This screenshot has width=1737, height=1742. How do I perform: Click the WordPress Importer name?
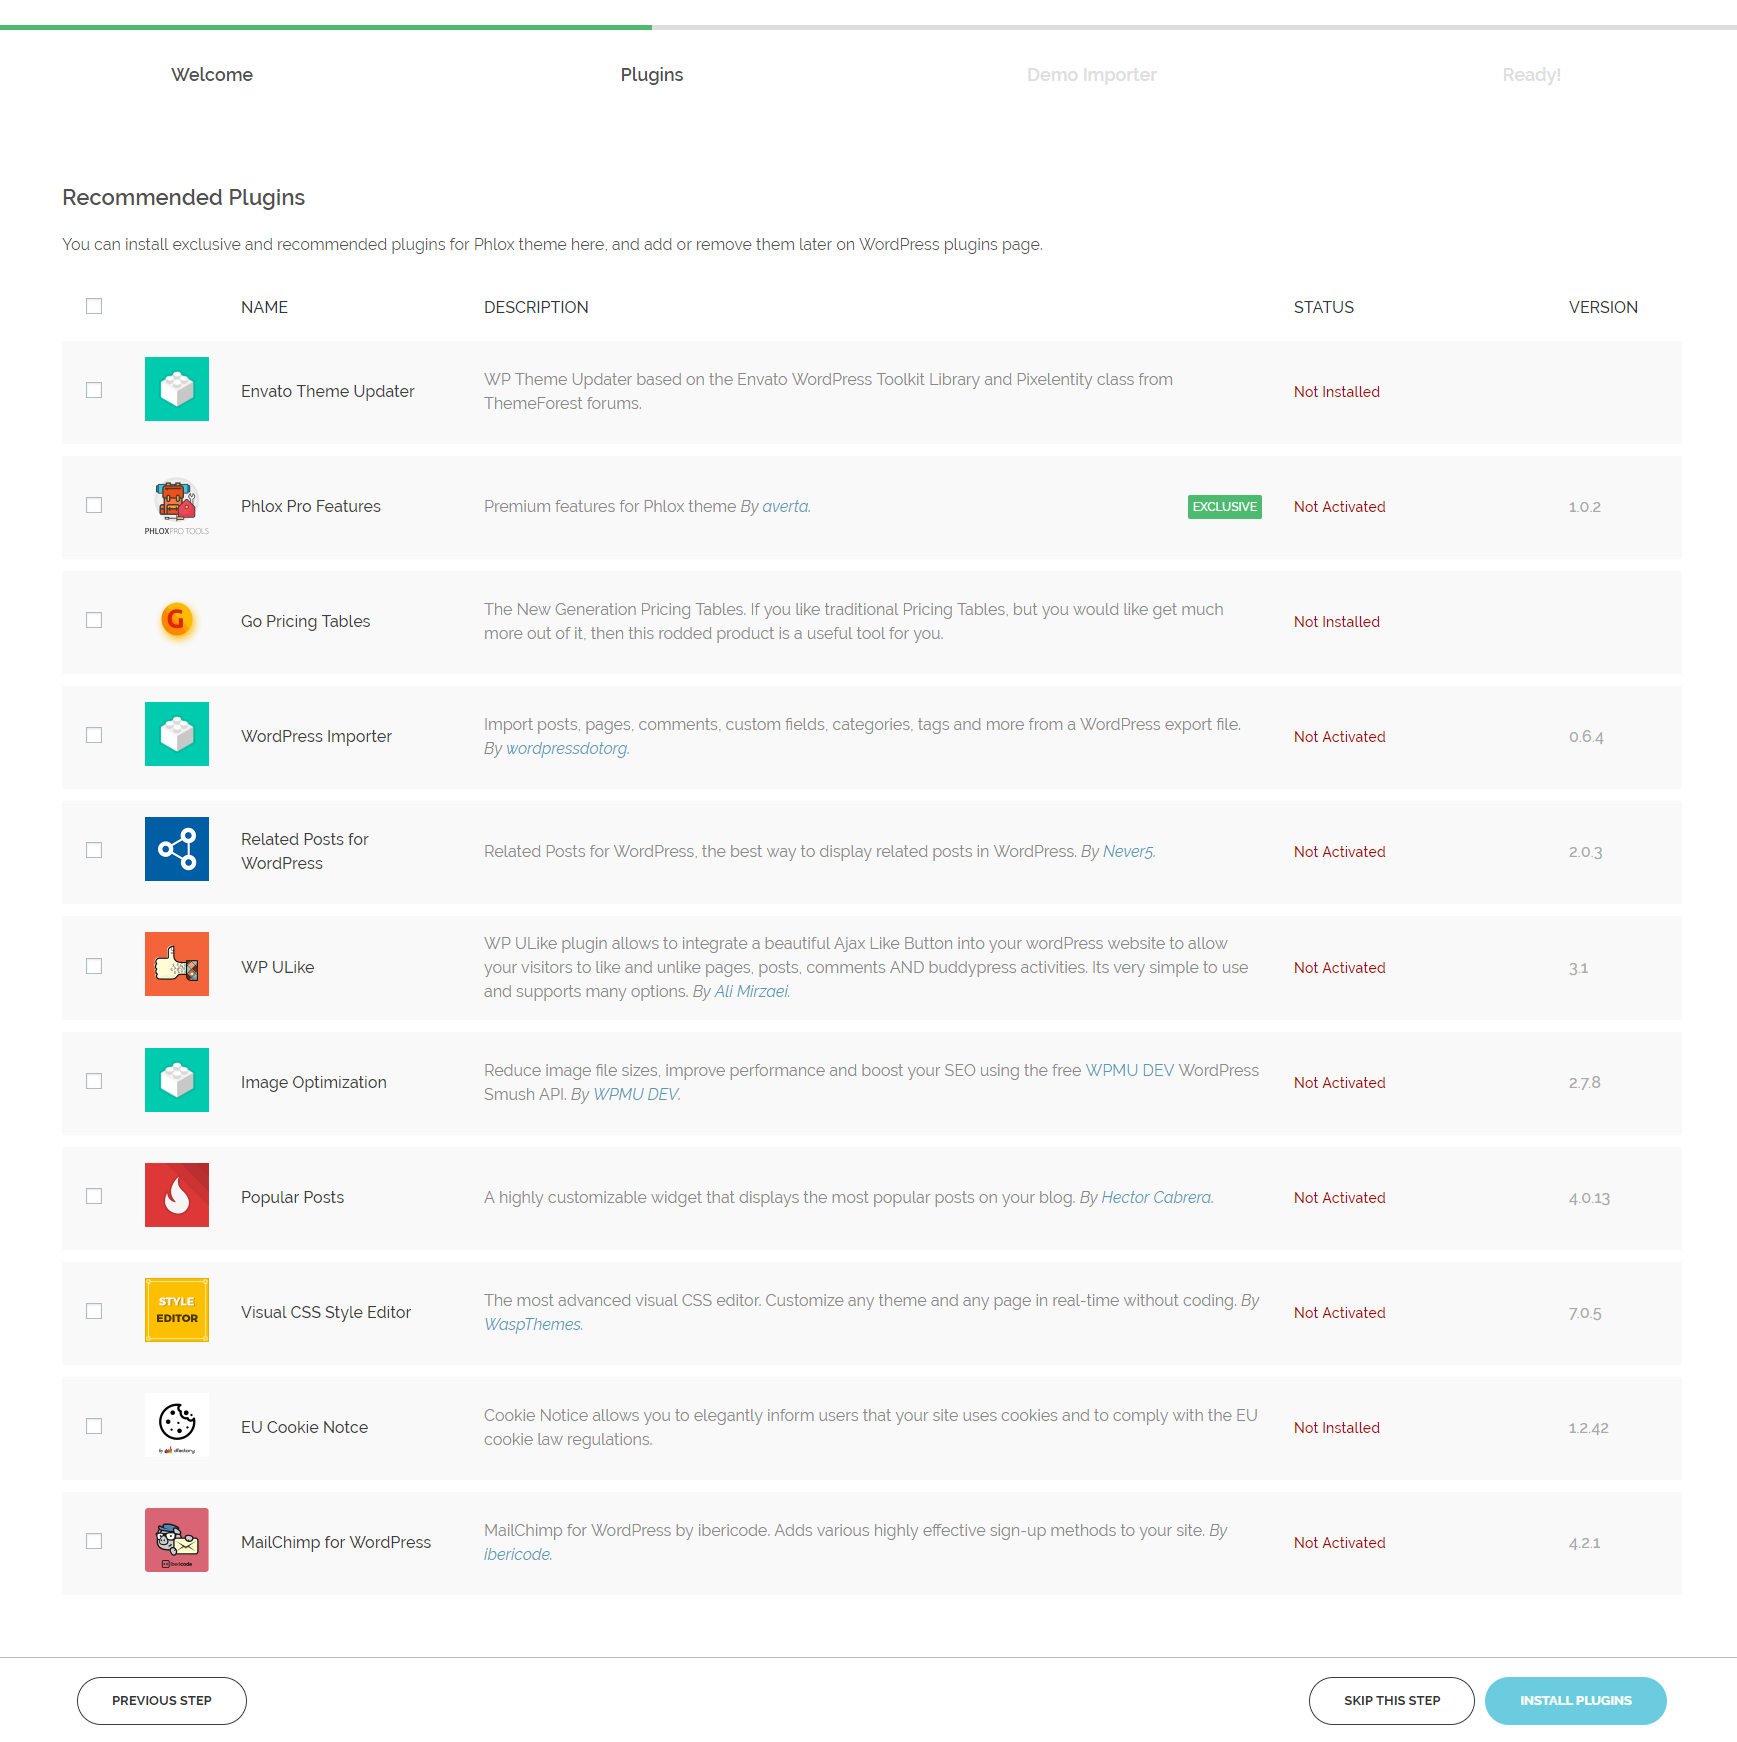pos(316,737)
